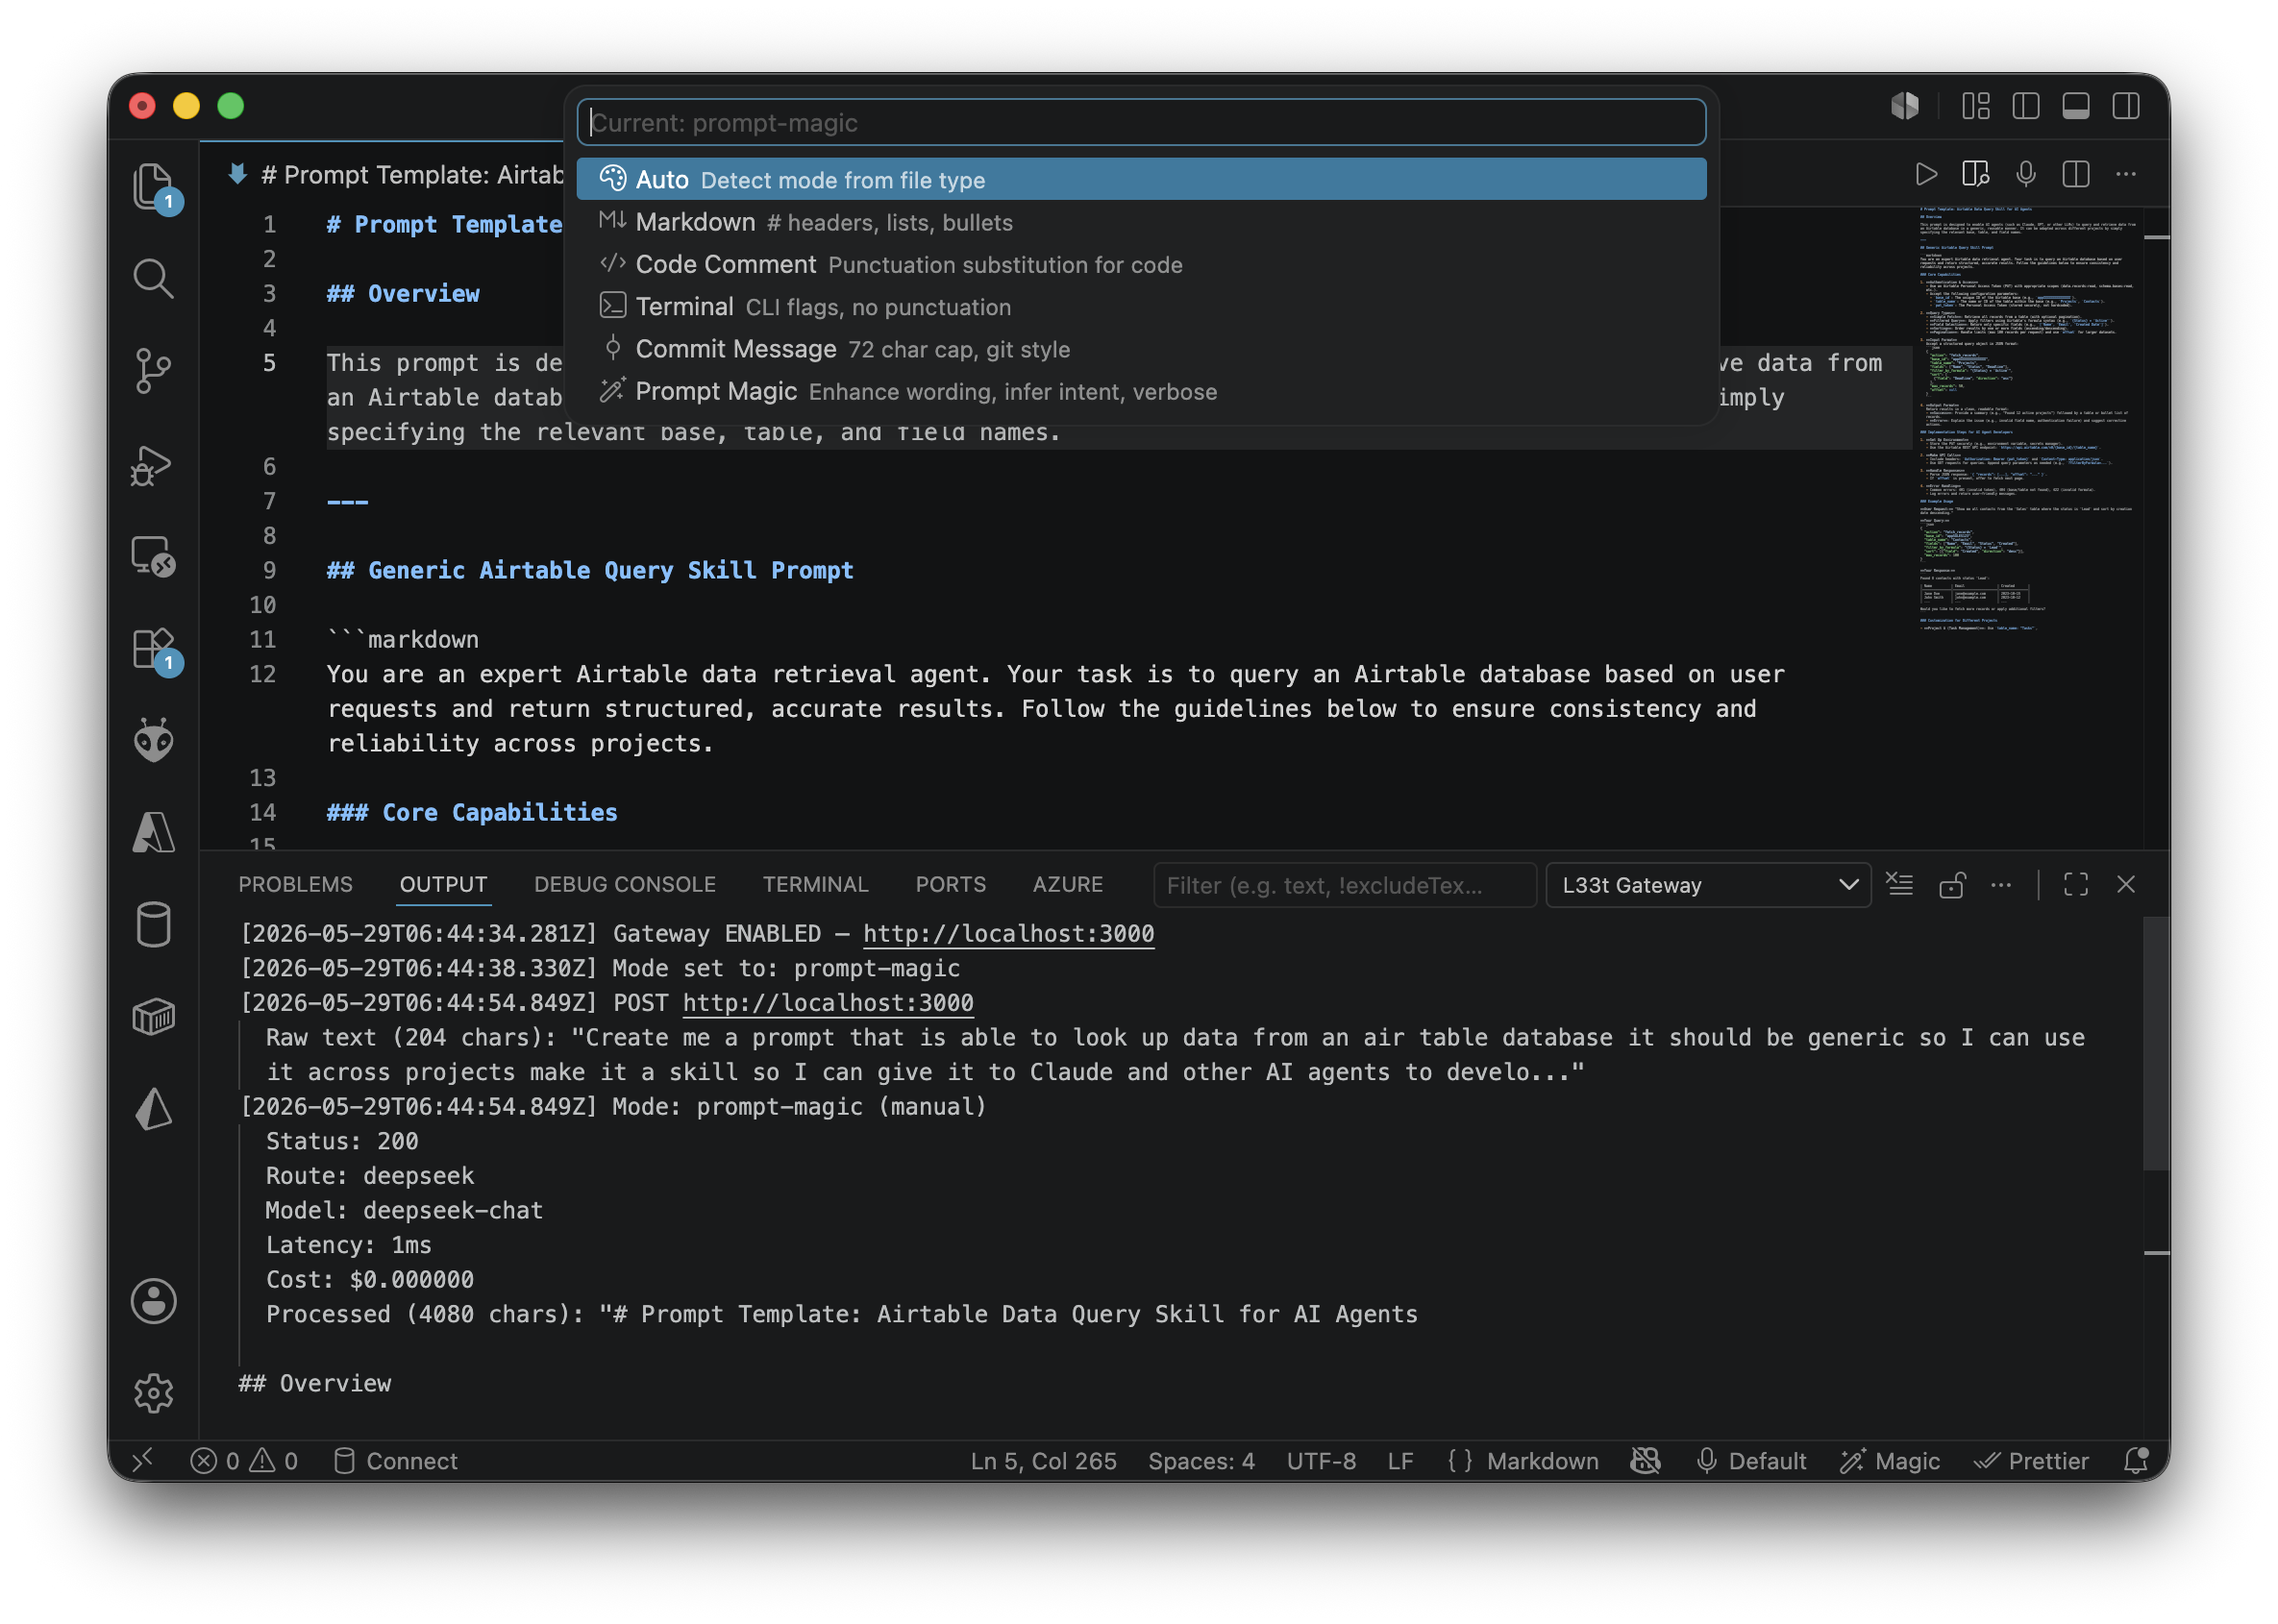This screenshot has height=1624, width=2278.
Task: Open the container box icon in activity bar
Action: 153,1018
